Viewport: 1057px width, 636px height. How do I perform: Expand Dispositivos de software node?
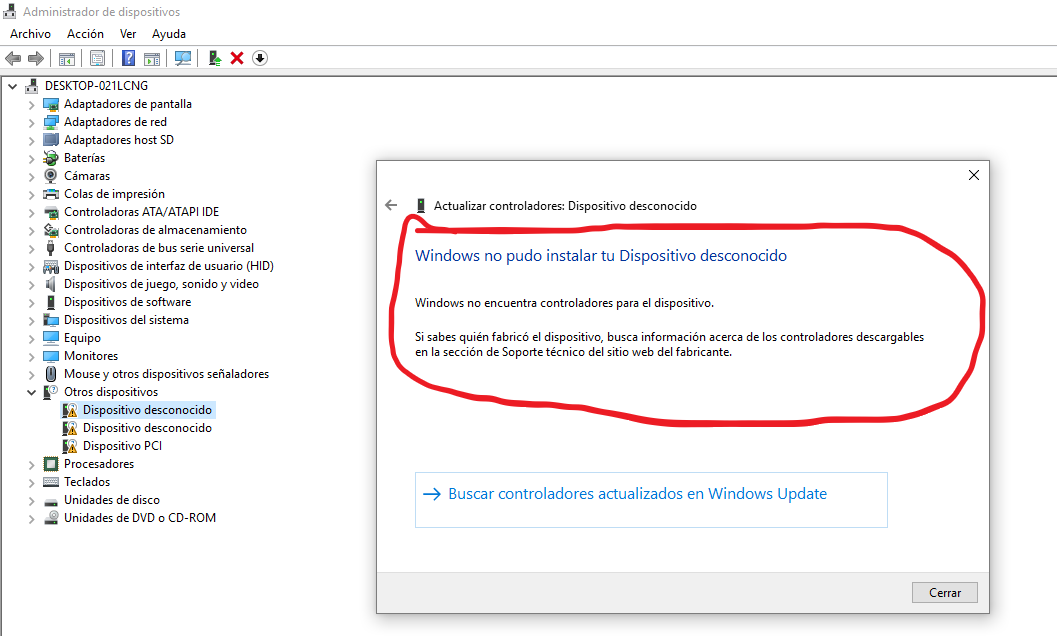pos(31,303)
